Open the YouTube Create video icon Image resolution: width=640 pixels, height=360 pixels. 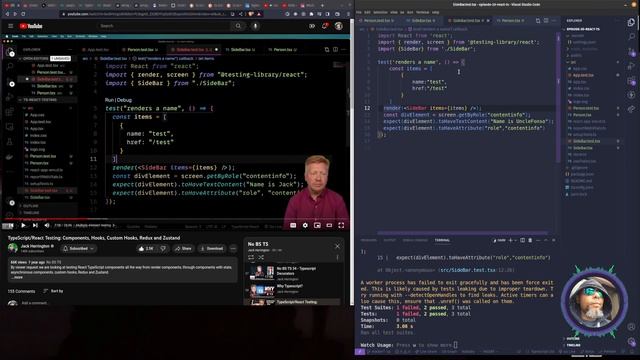[x=312, y=26]
